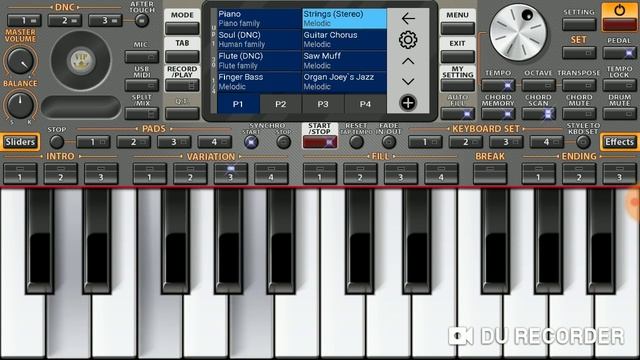Select the Strings (Stereo) sound
640x360 pixels.
344,18
